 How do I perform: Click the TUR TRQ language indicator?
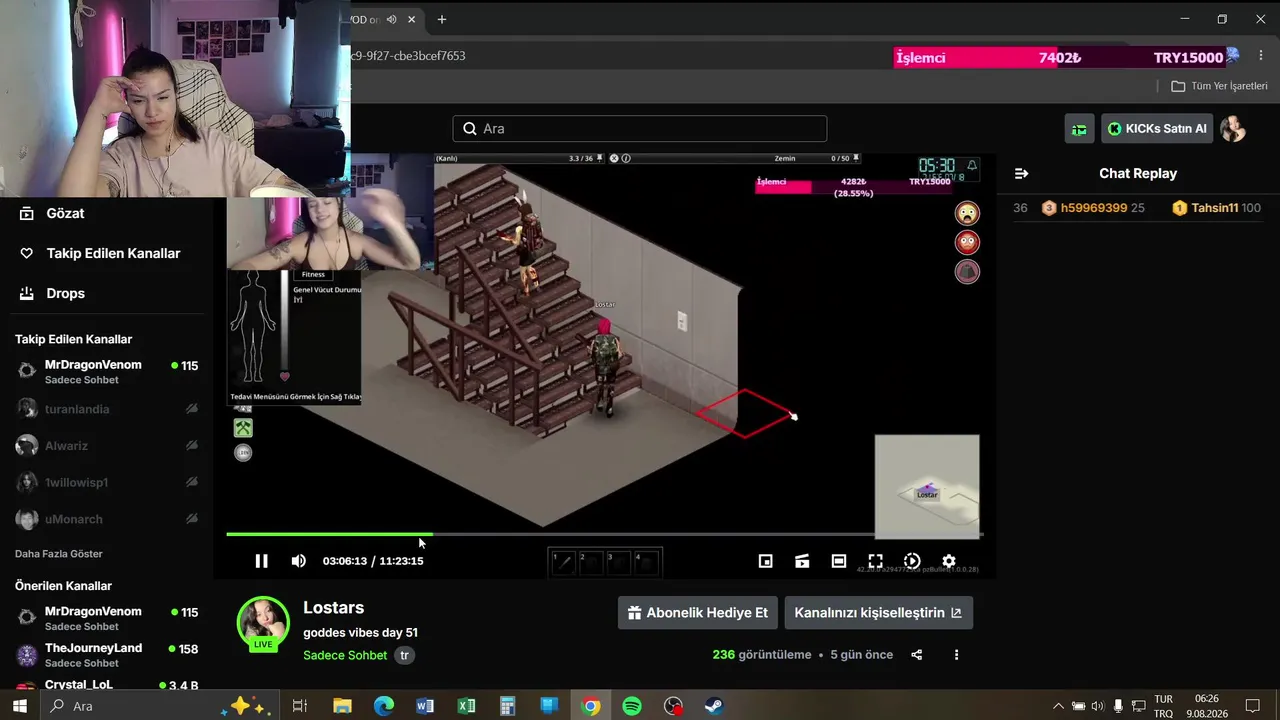pos(1163,706)
